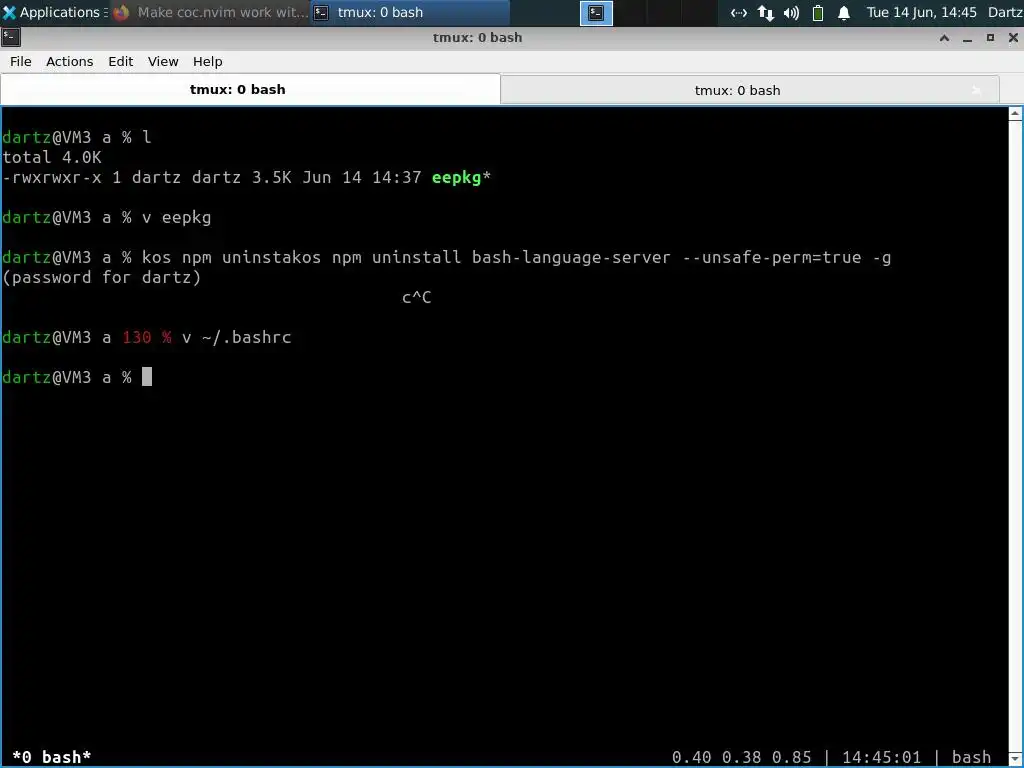Screen dimensions: 1024x768
Task: Click the scrollbar up arrow of the terminal
Action: [1016, 114]
